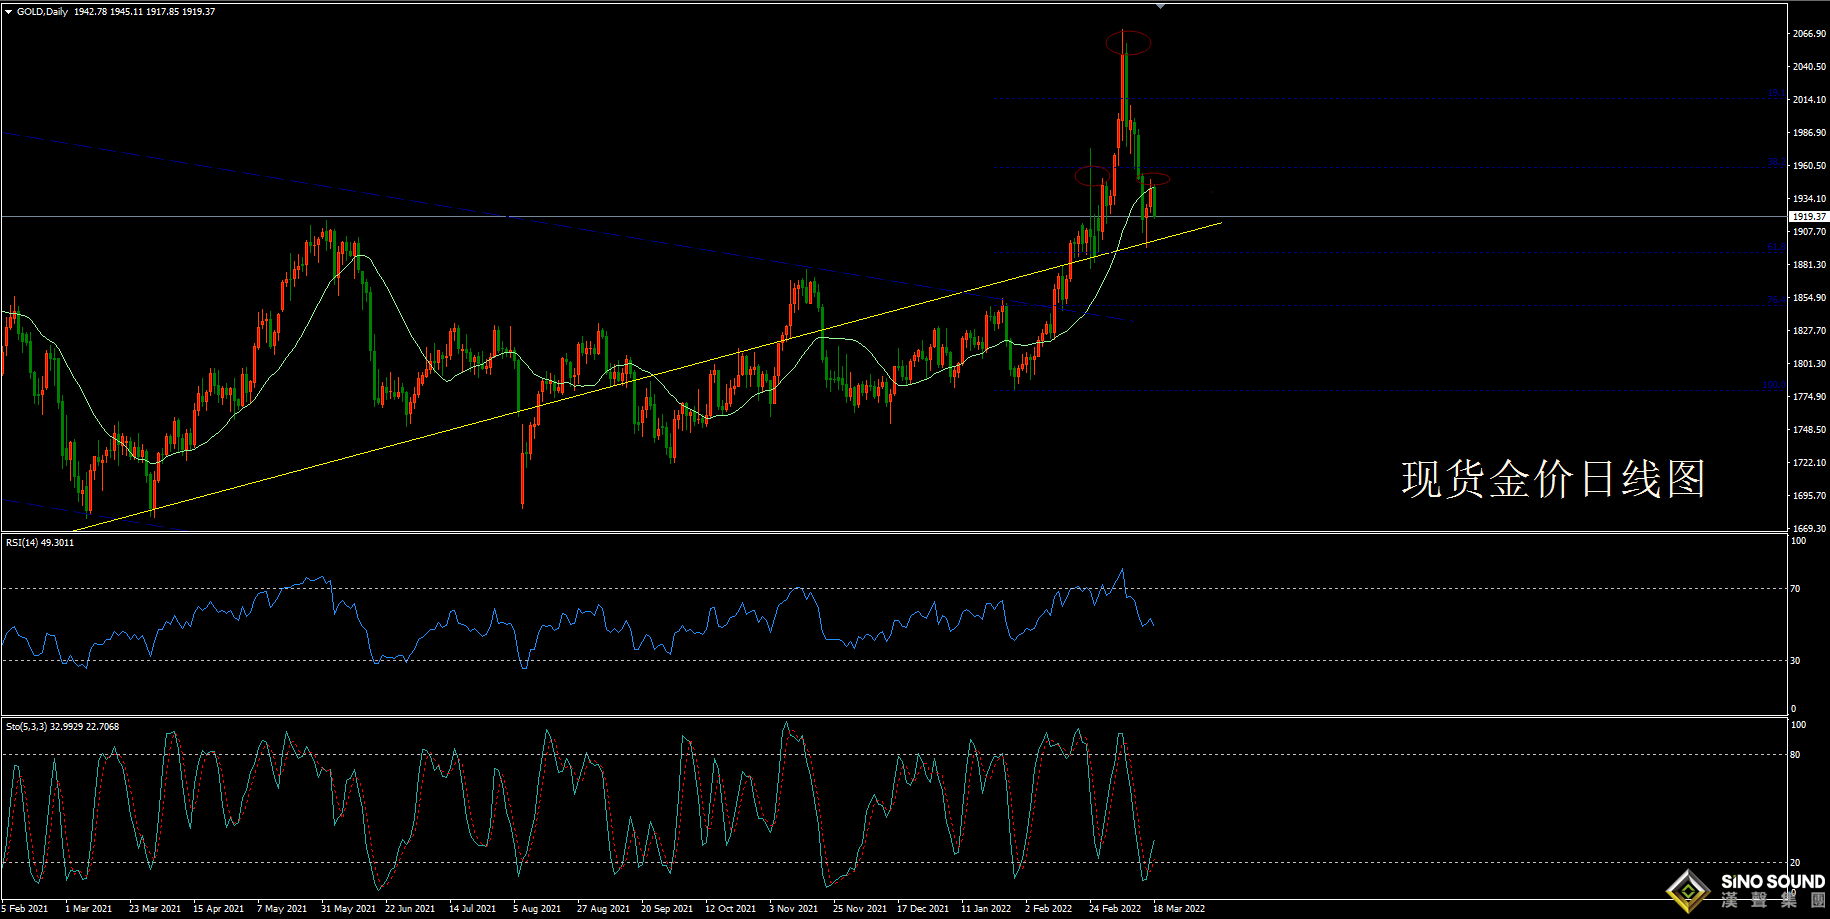Select the 61.8 Fibonacci level label

(x=1775, y=247)
